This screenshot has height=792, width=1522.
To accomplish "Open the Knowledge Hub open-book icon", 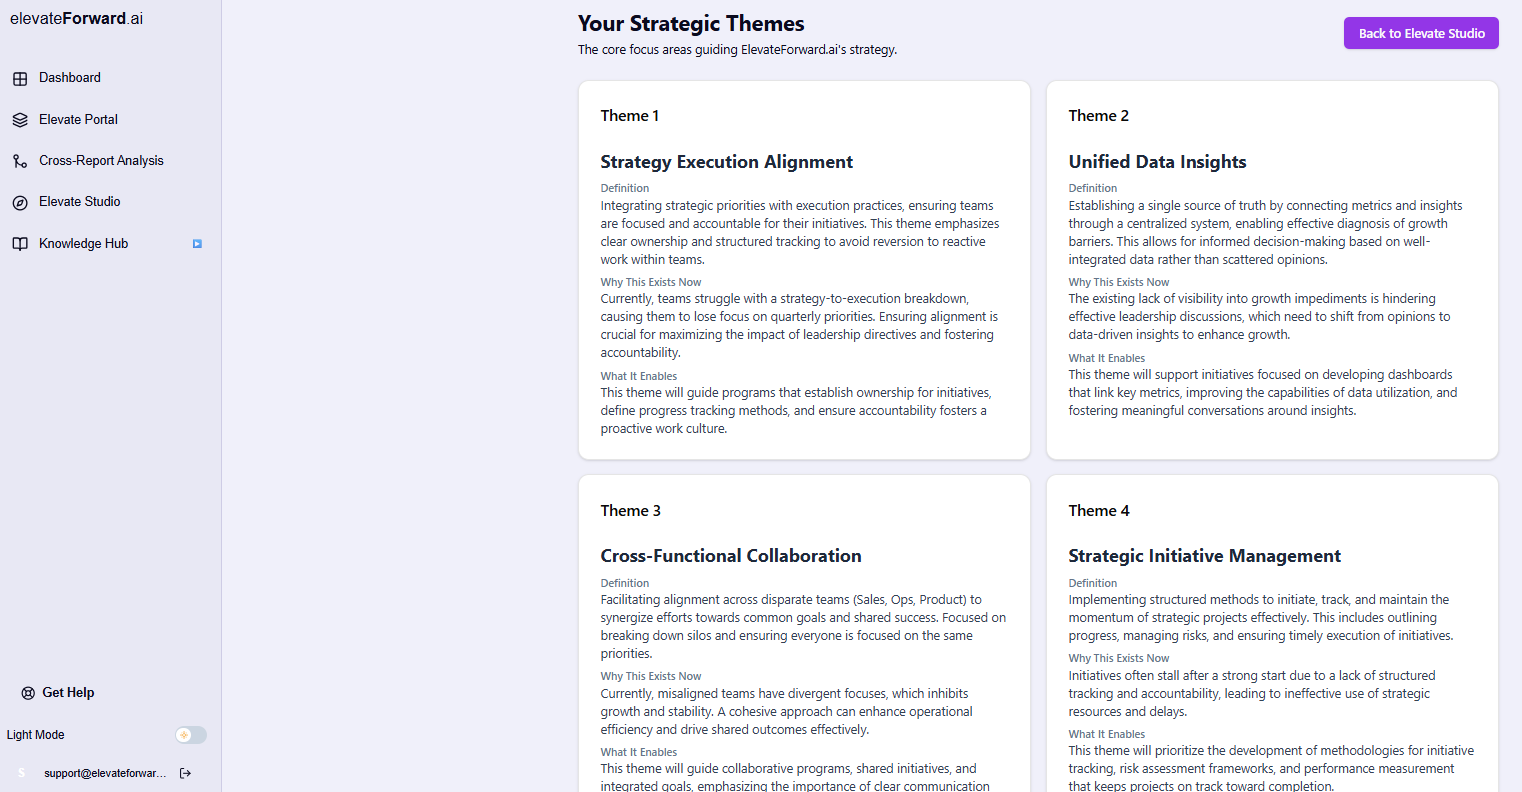I will (x=20, y=243).
